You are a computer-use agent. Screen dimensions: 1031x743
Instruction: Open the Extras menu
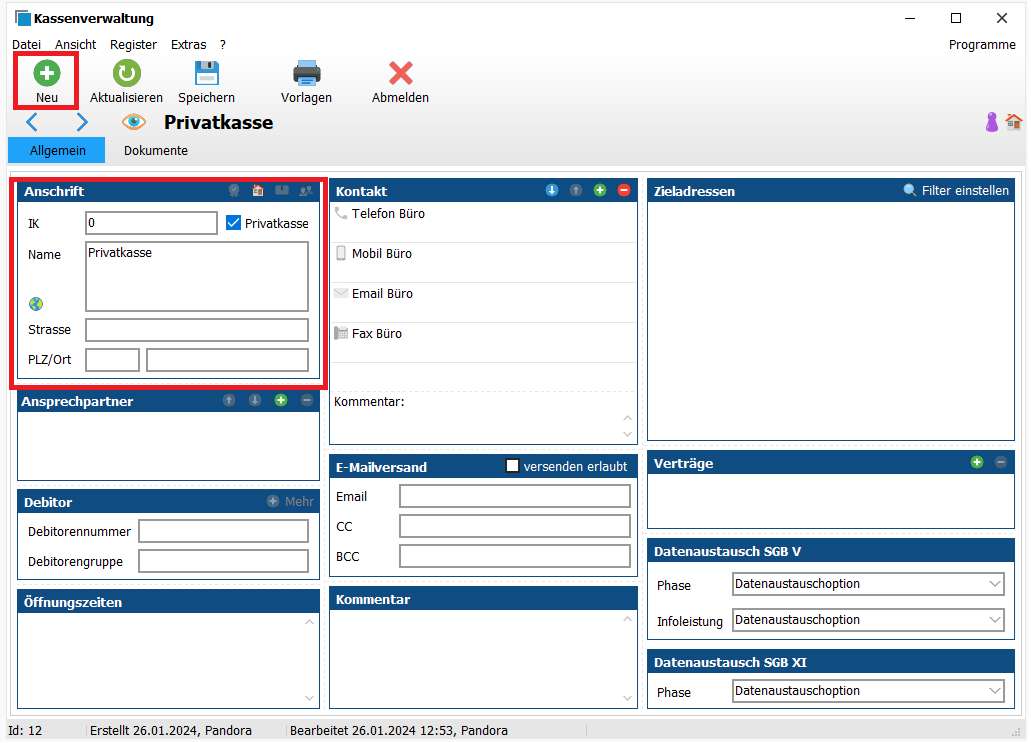tap(189, 45)
